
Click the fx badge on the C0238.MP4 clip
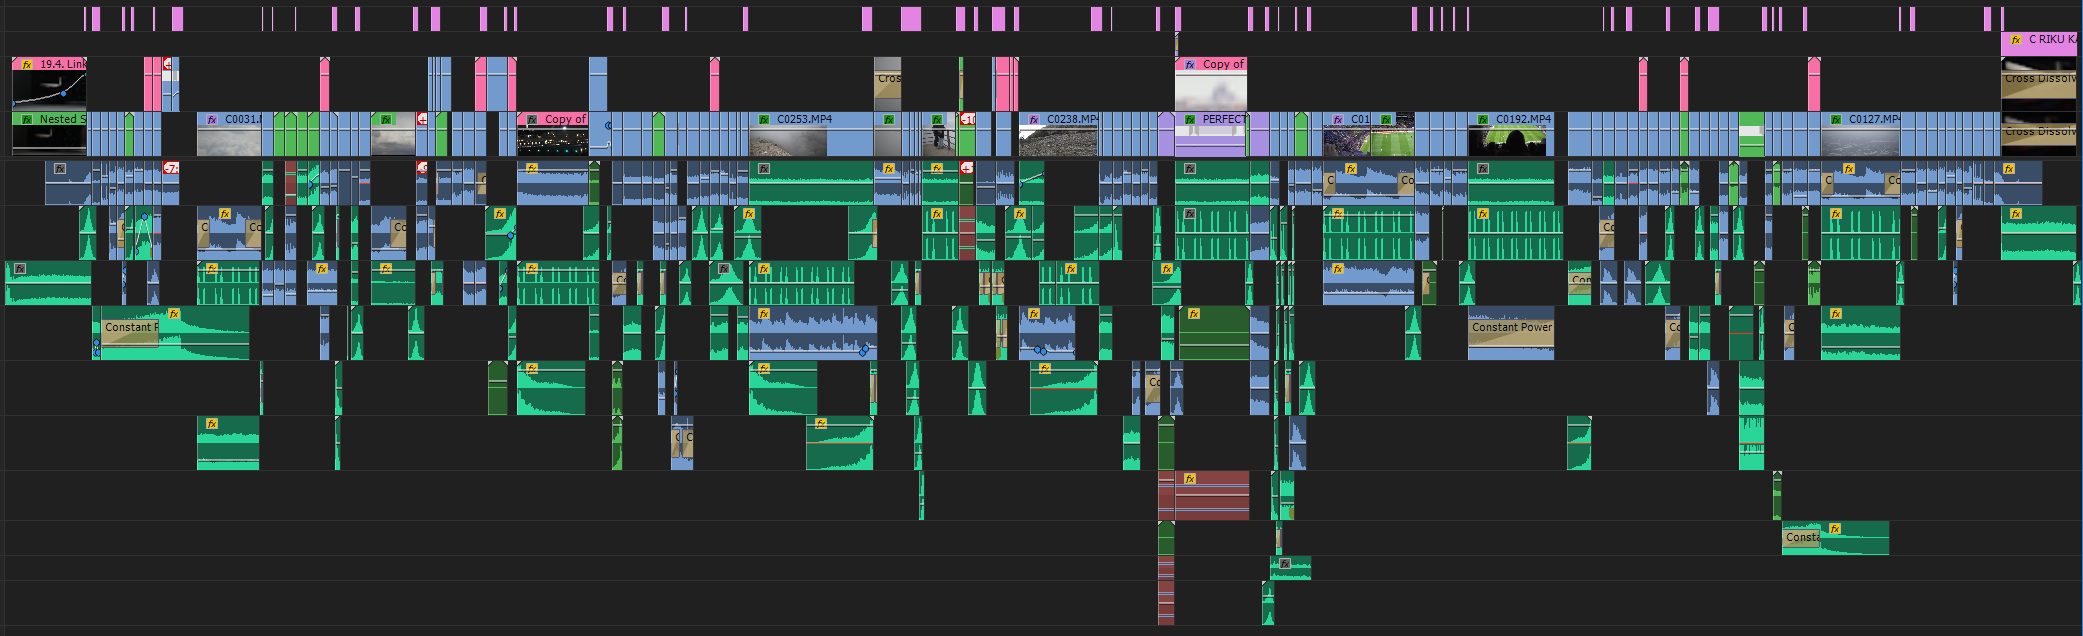[x=1033, y=119]
